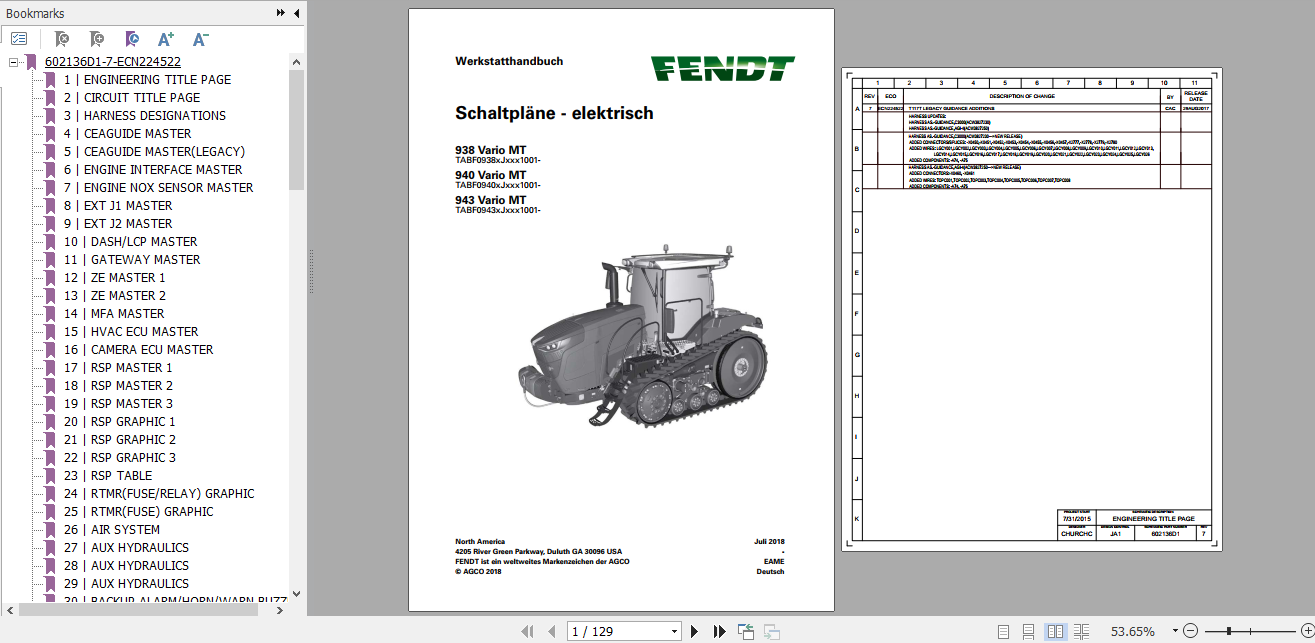This screenshot has height=643, width=1315.
Task: Click the bookmark list scroll up arrow
Action: pos(296,62)
